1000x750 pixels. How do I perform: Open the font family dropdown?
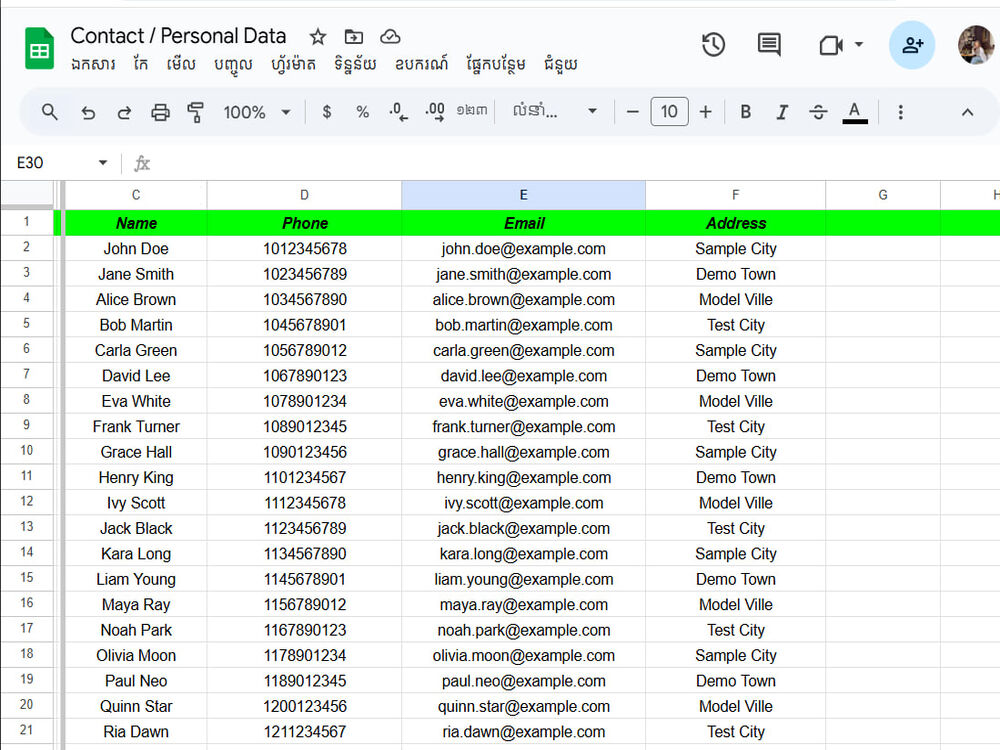[x=554, y=112]
